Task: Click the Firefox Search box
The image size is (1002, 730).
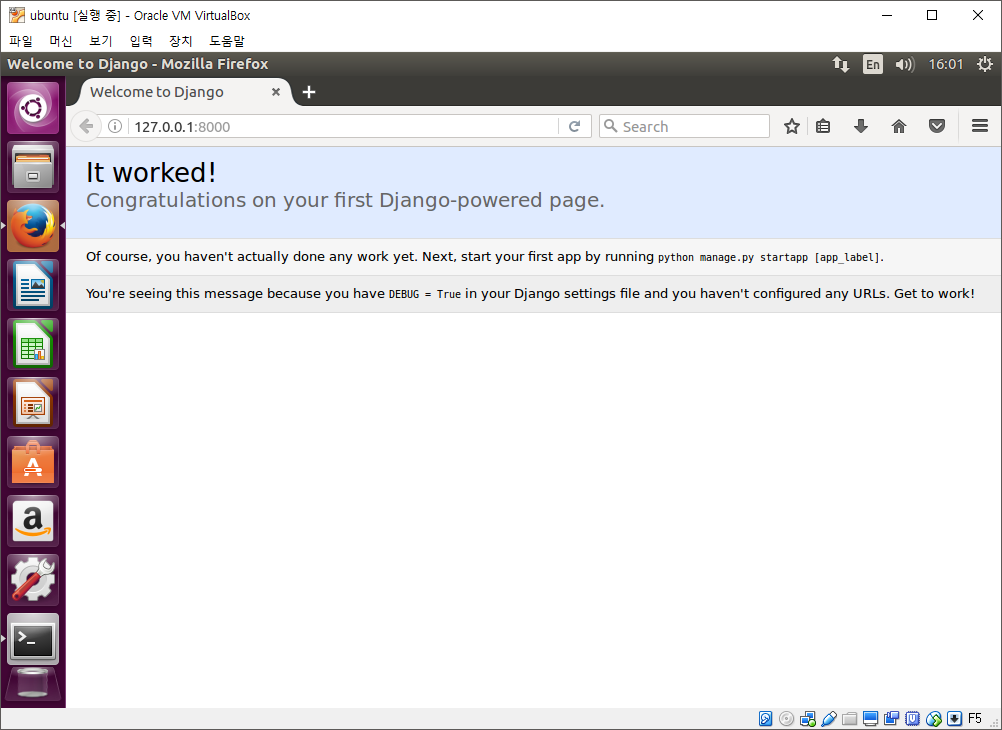Action: pos(684,127)
